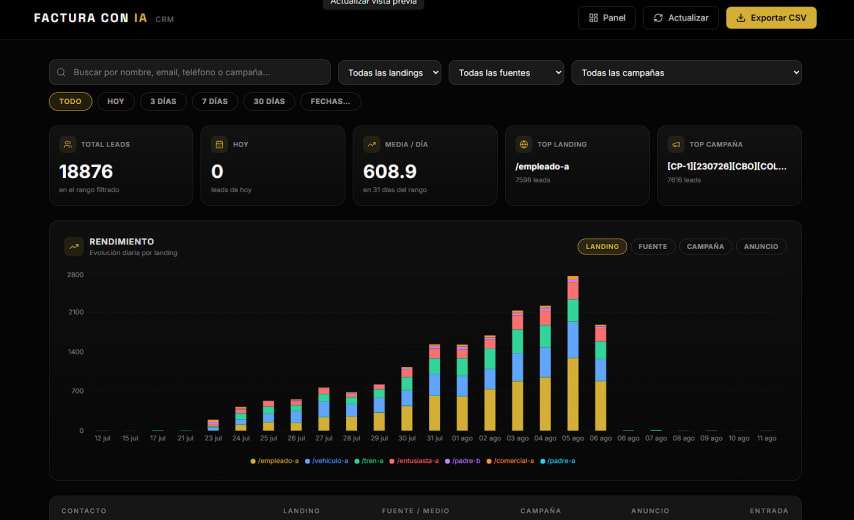The image size is (854, 520).
Task: Click the megaphone icon on Top Campaña card
Action: tap(676, 144)
